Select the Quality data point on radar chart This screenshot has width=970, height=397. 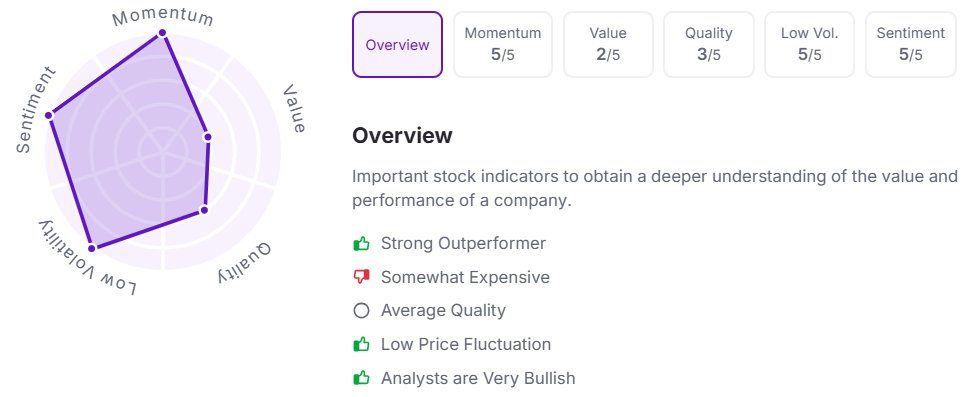coord(204,210)
